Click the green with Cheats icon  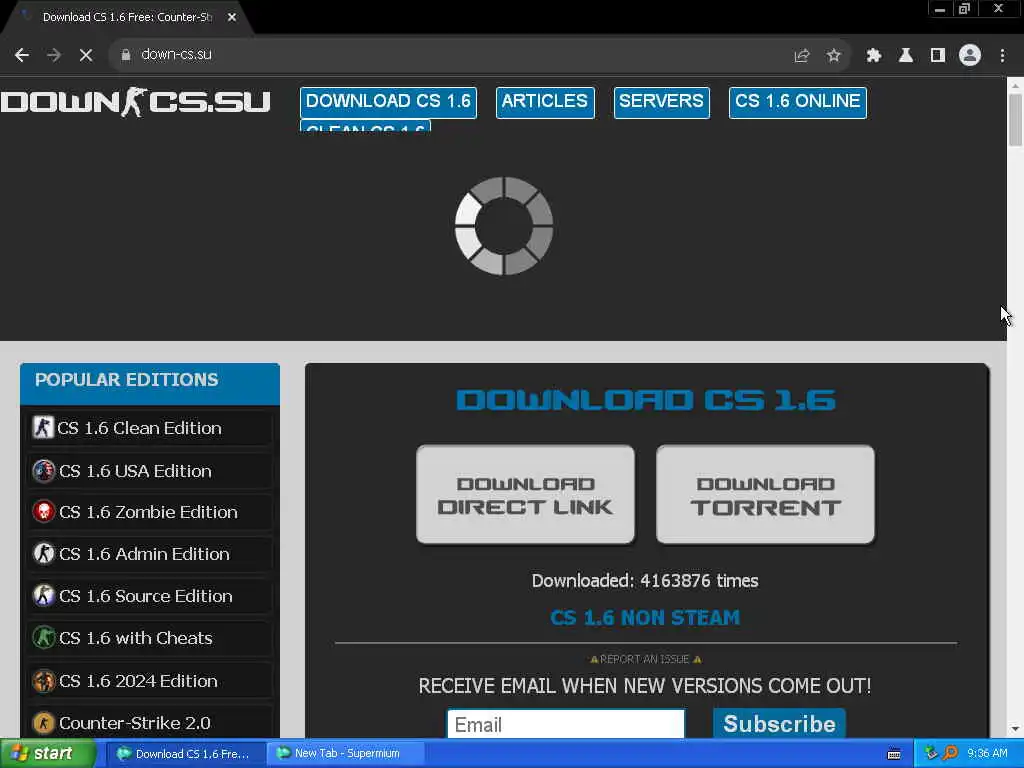tap(44, 637)
